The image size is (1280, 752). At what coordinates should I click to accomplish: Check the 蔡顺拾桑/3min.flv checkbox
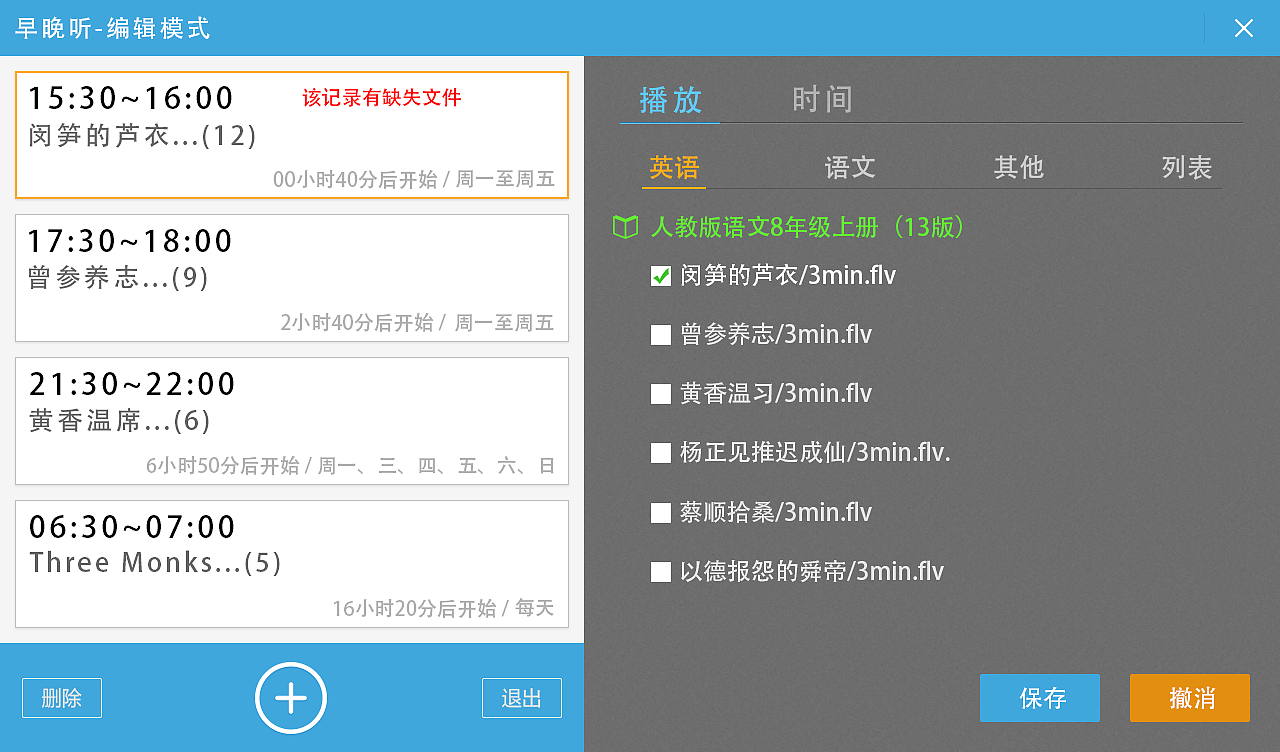coord(661,513)
